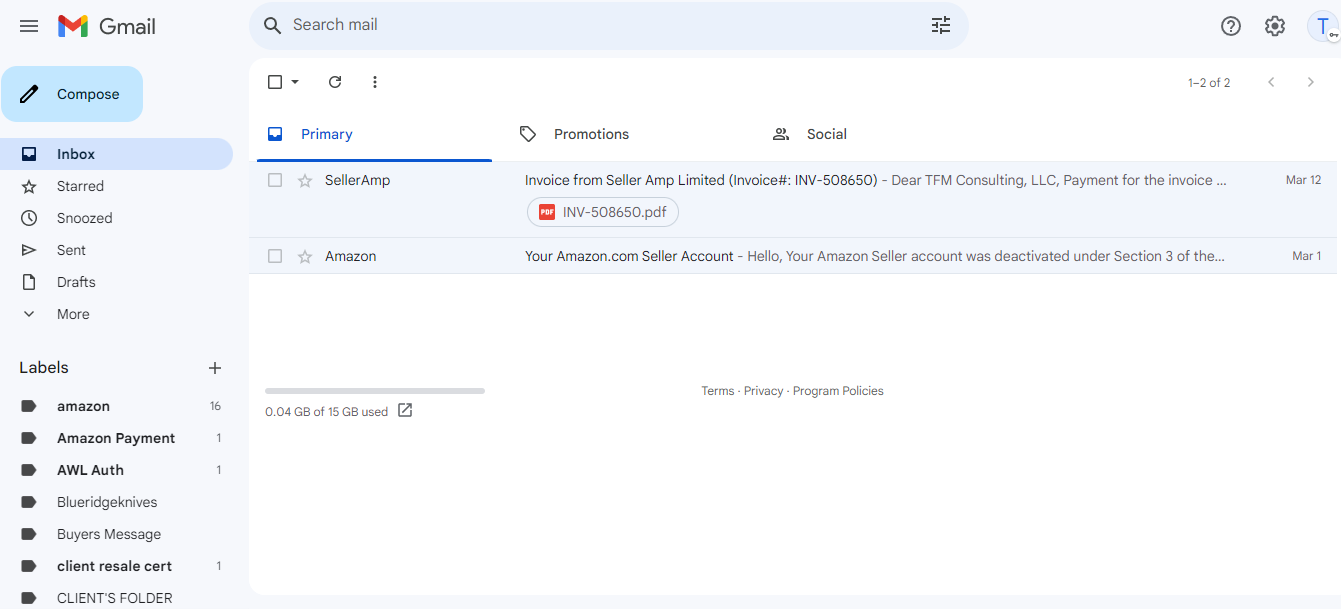This screenshot has width=1341, height=609.
Task: Star the SellerAmp email
Action: pos(305,180)
